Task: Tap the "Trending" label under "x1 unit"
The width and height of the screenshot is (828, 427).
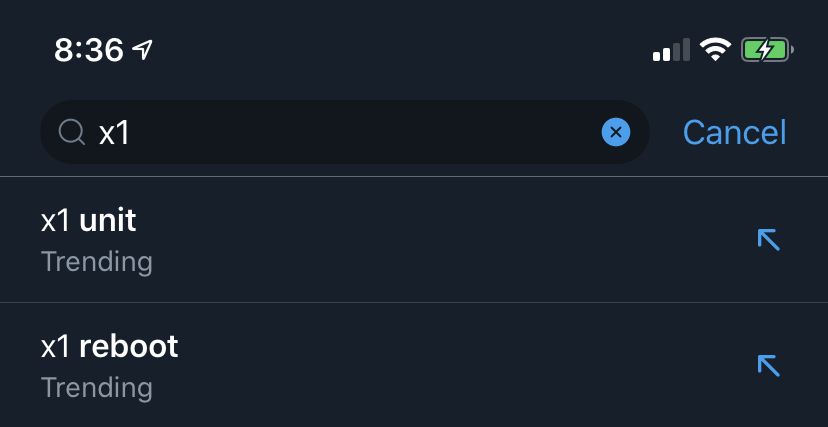Action: (97, 262)
